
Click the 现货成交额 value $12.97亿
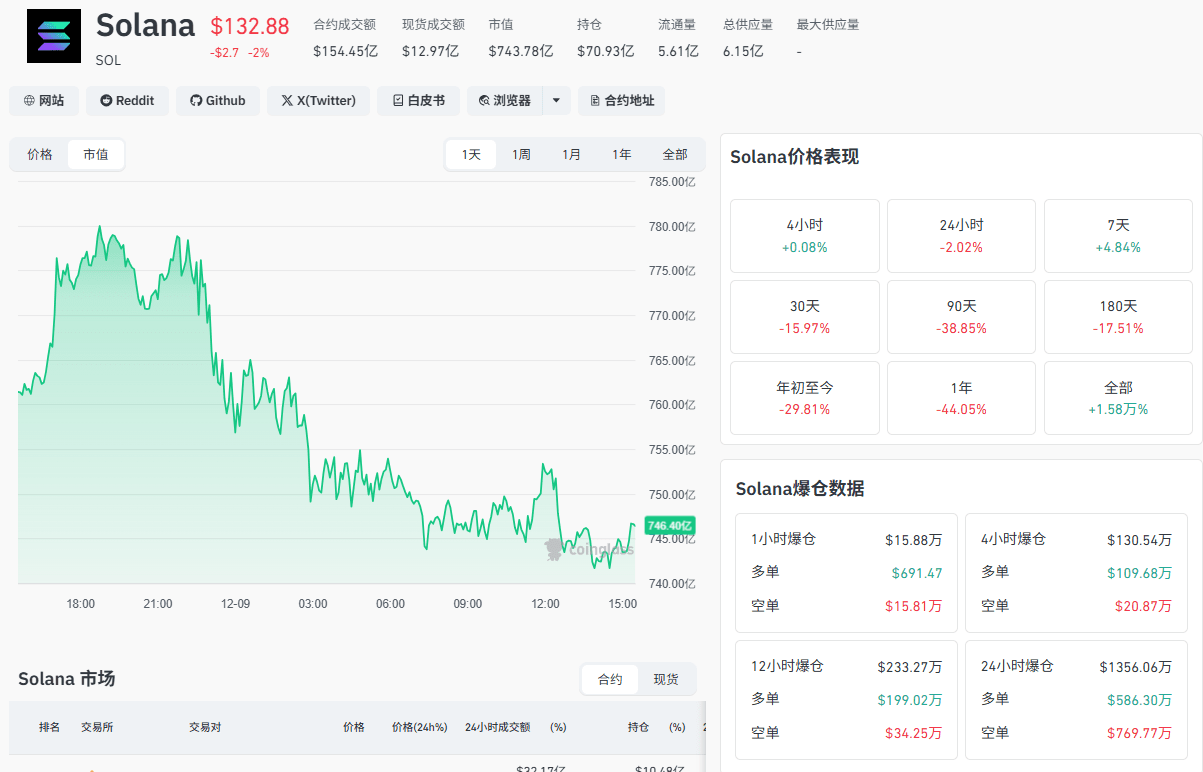coord(431,51)
